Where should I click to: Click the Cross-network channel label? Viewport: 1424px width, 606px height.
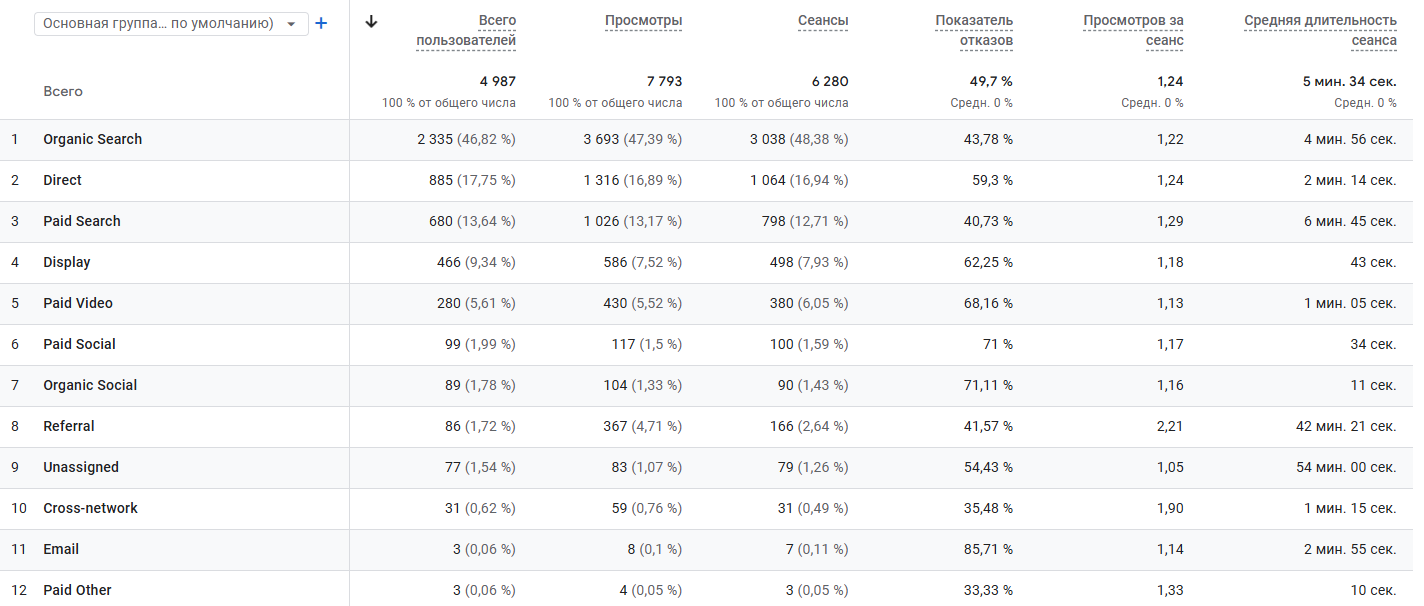tap(90, 509)
